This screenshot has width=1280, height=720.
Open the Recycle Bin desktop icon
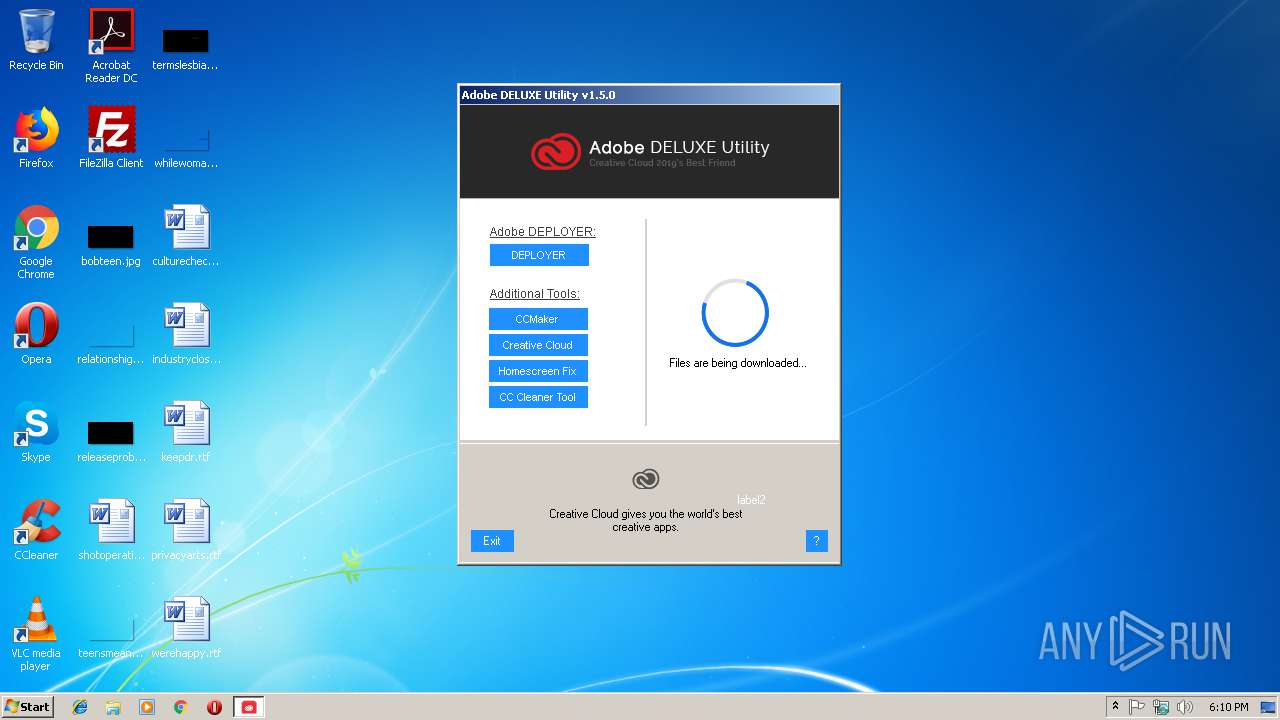pyautogui.click(x=36, y=41)
